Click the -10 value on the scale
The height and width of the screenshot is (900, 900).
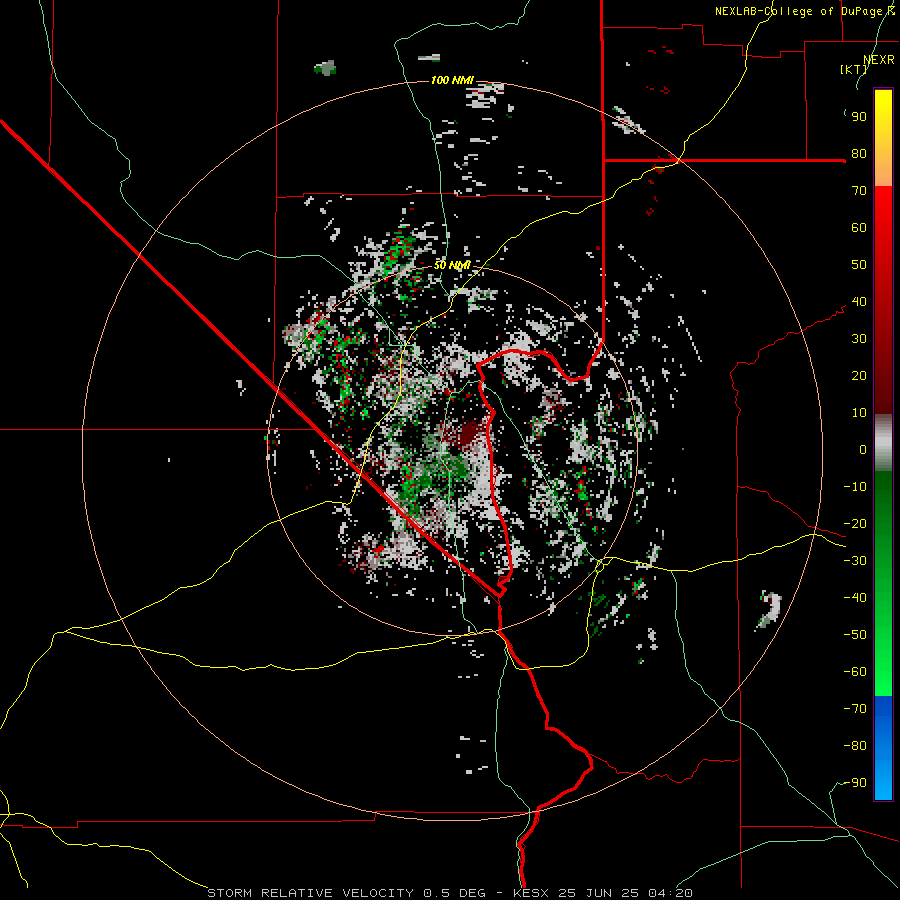pyautogui.click(x=855, y=487)
